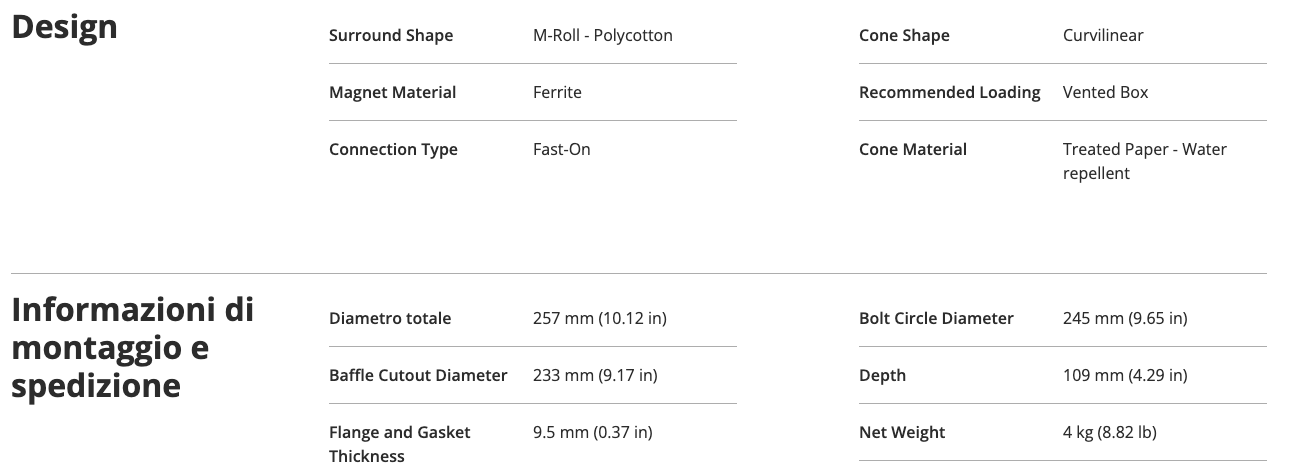This screenshot has height=470, width=1289.
Task: Click the Curvilinear value
Action: pos(1103,36)
